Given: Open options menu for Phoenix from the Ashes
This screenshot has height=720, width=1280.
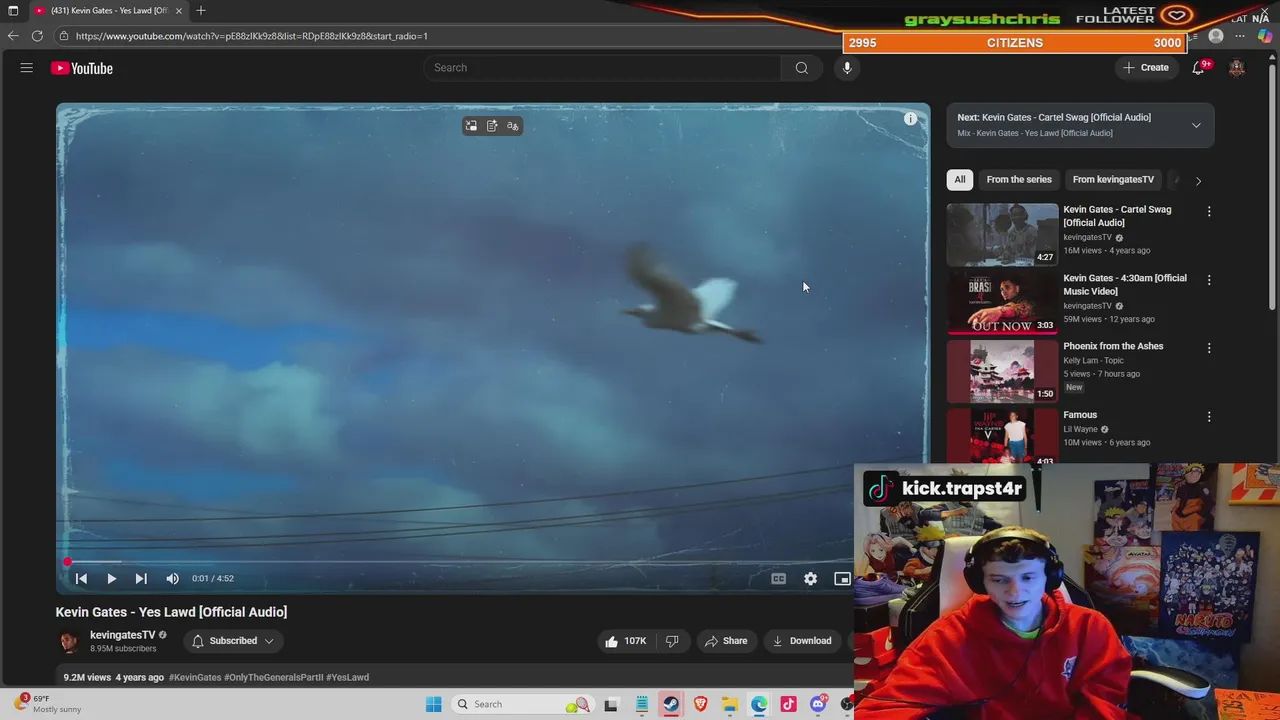Looking at the screenshot, I should [1209, 348].
